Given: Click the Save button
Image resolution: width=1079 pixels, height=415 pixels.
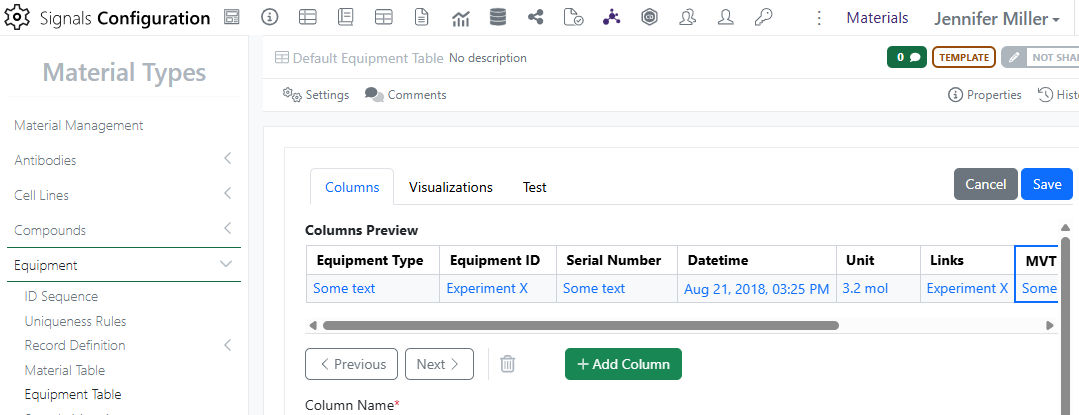Looking at the screenshot, I should (x=1047, y=184).
